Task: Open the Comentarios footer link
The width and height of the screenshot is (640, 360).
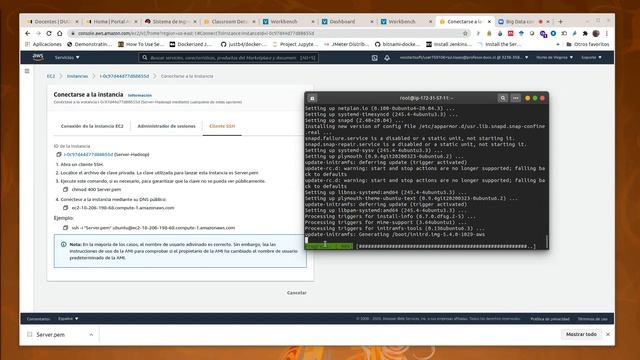Action: pyautogui.click(x=38, y=319)
